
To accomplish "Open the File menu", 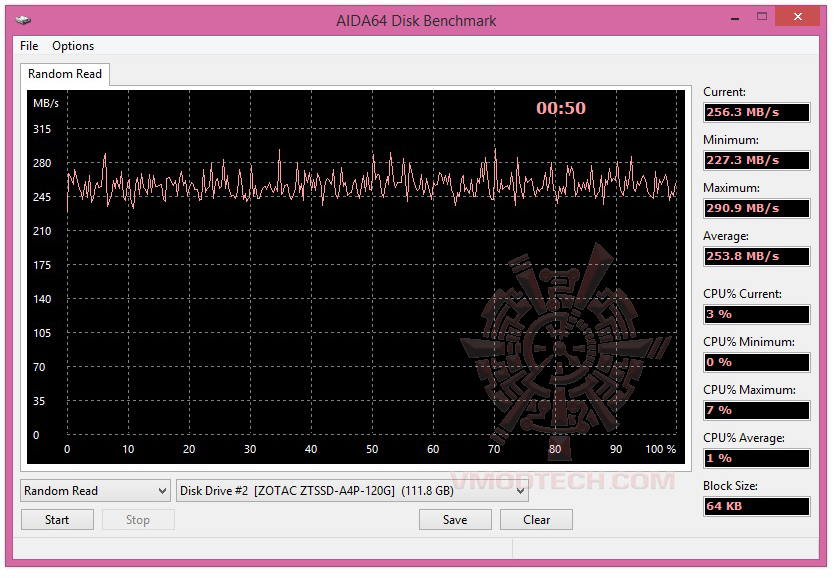I will click(29, 46).
